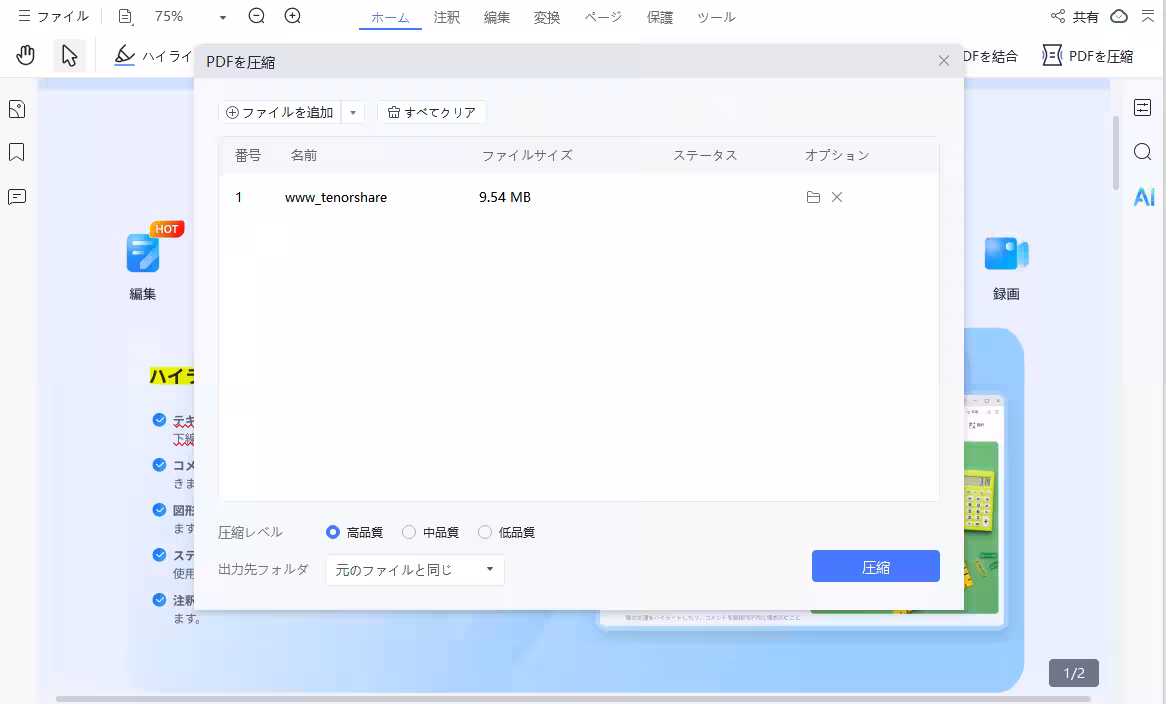Select the 中品質 compression level

[409, 532]
